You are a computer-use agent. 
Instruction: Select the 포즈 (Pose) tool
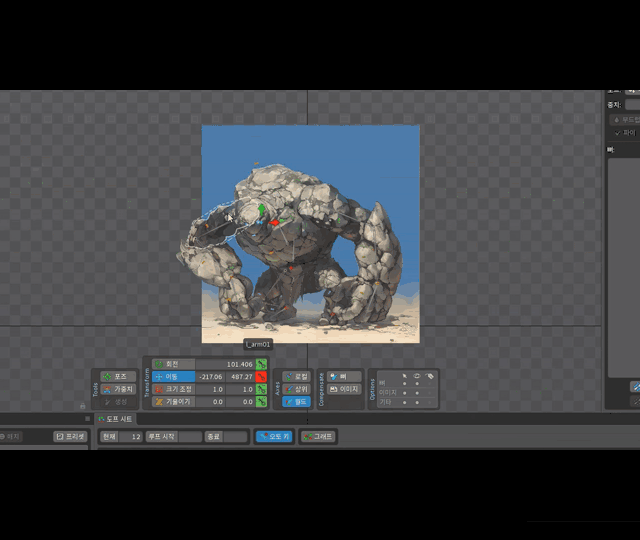[x=119, y=376]
